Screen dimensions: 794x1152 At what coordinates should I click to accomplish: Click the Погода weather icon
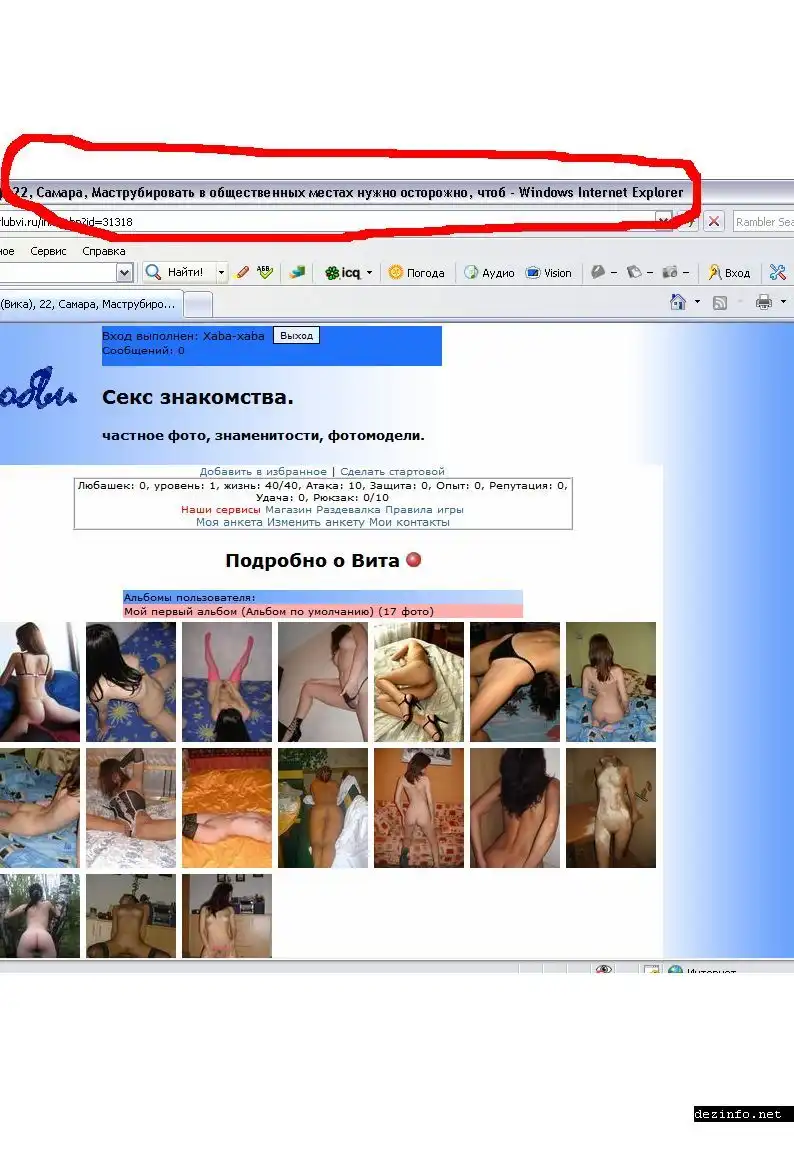pos(396,272)
